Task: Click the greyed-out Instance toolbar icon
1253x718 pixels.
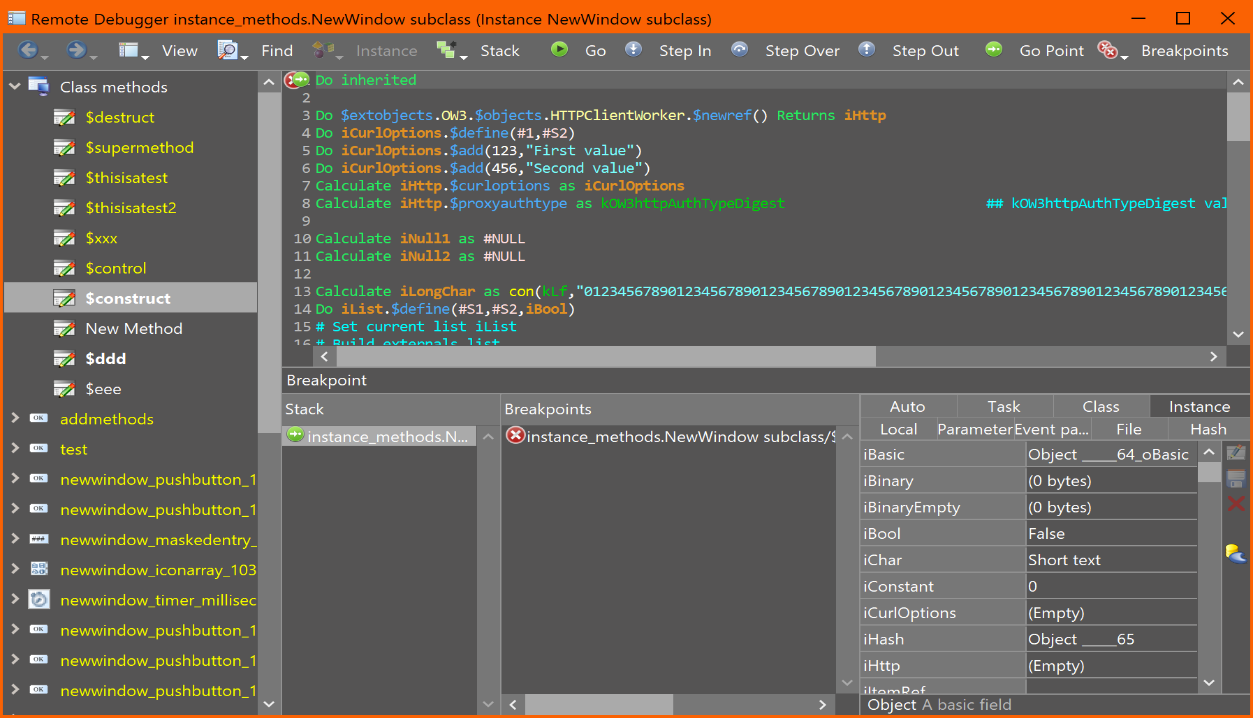Action: (324, 50)
